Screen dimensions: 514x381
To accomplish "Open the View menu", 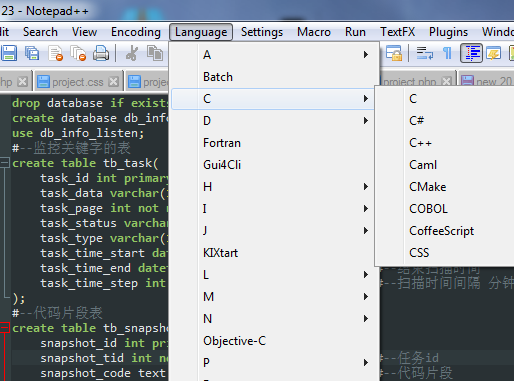I will click(x=84, y=32).
